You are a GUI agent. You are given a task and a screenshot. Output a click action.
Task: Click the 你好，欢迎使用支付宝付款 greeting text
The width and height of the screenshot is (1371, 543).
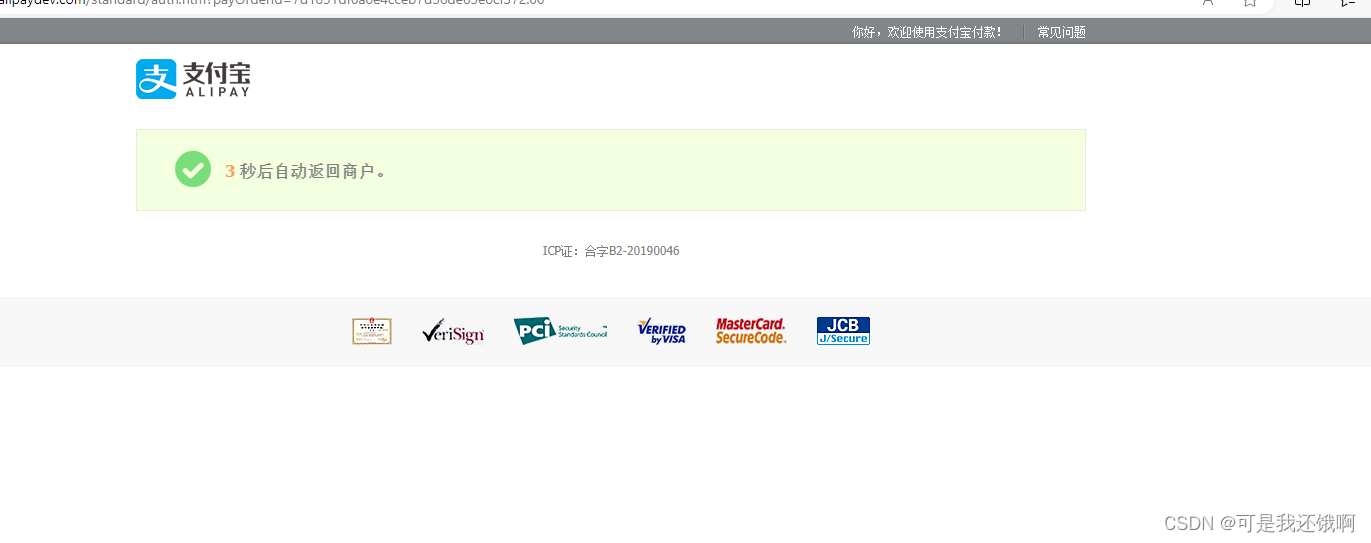927,32
